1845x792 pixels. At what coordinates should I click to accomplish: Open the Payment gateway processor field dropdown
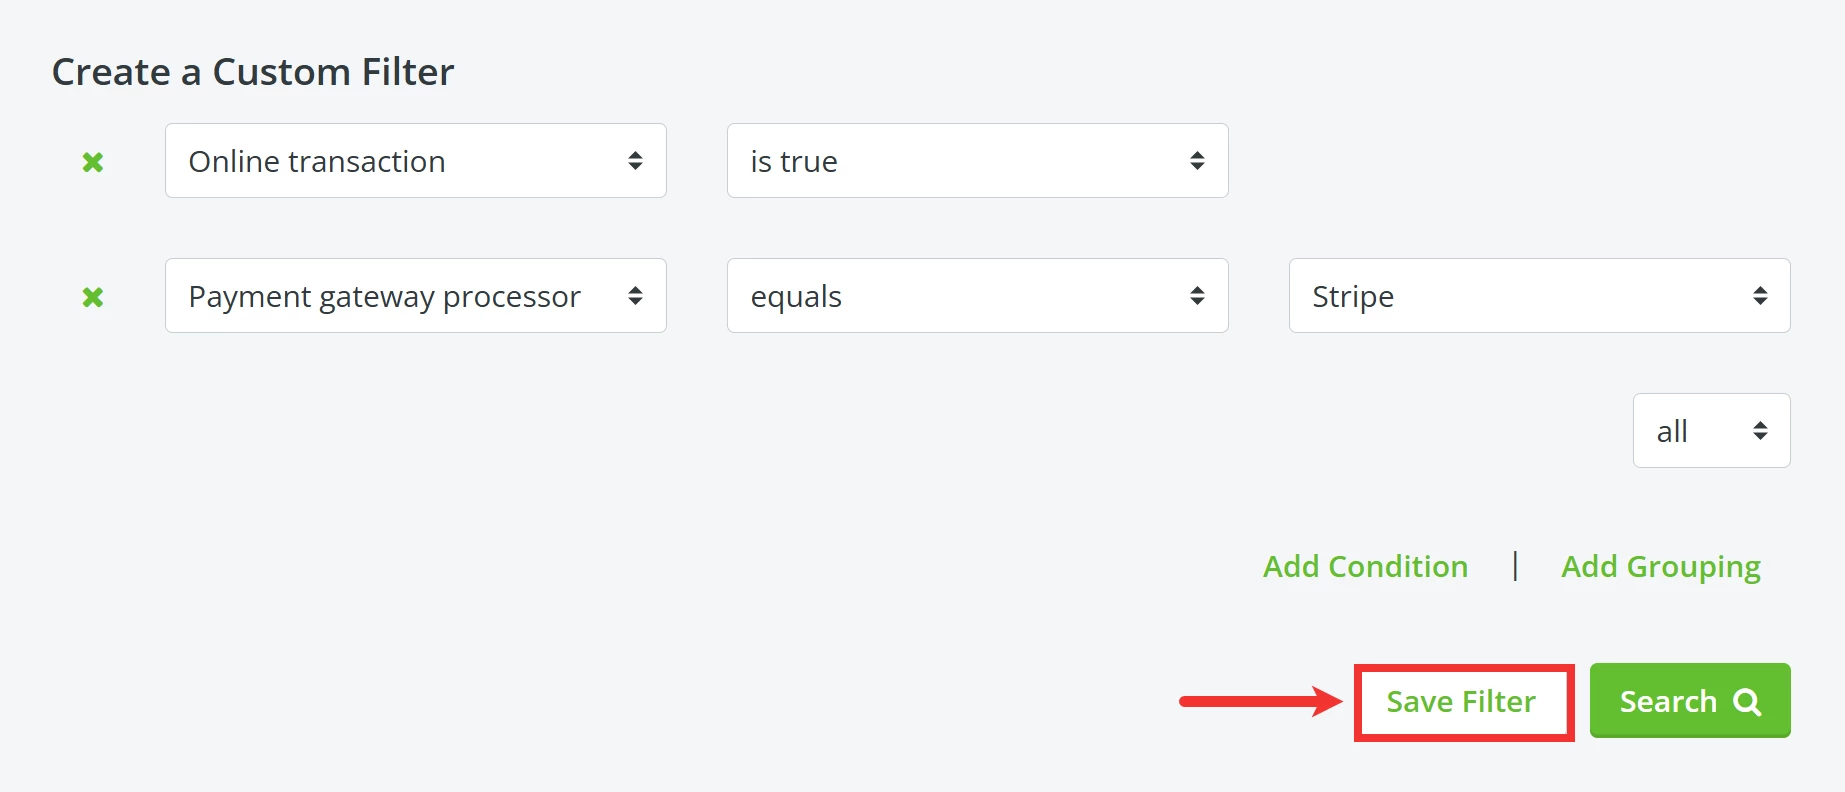[x=415, y=296]
